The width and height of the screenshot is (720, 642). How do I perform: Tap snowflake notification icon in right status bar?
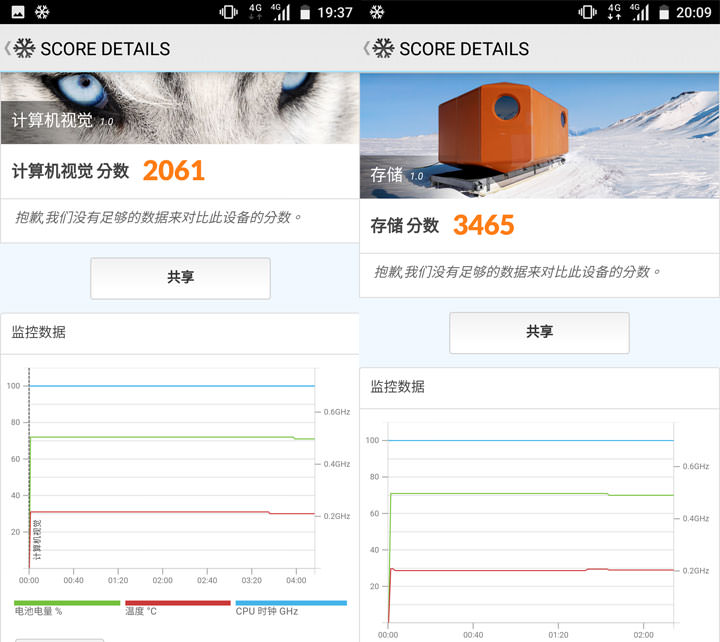tap(377, 12)
